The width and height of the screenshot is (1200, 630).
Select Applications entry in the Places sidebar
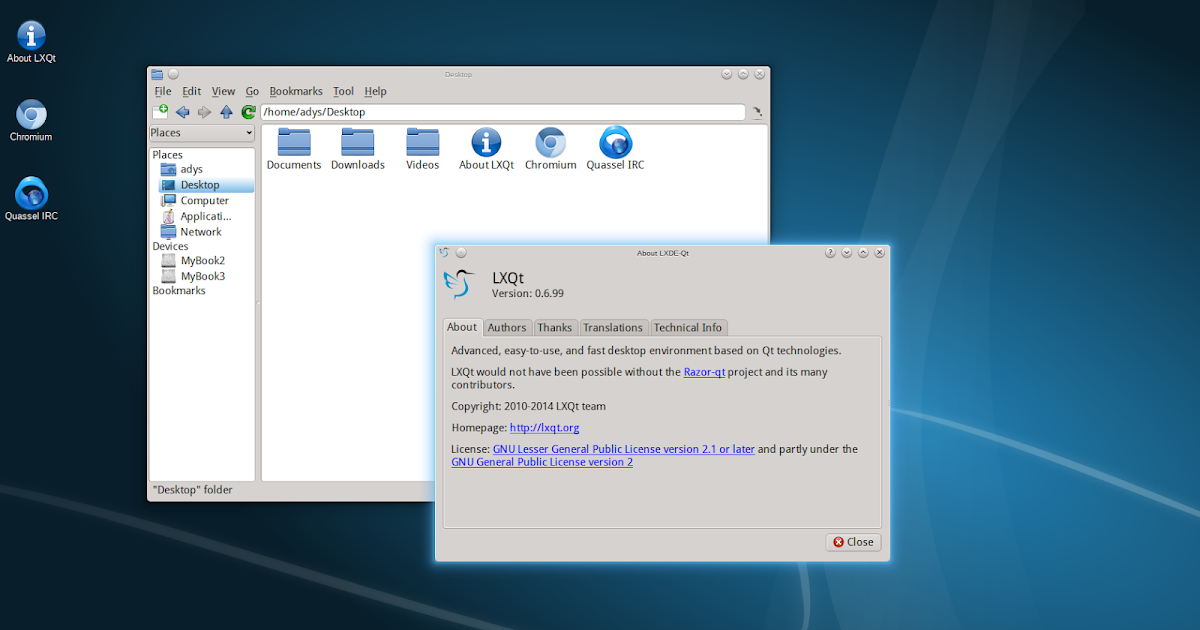[x=205, y=216]
